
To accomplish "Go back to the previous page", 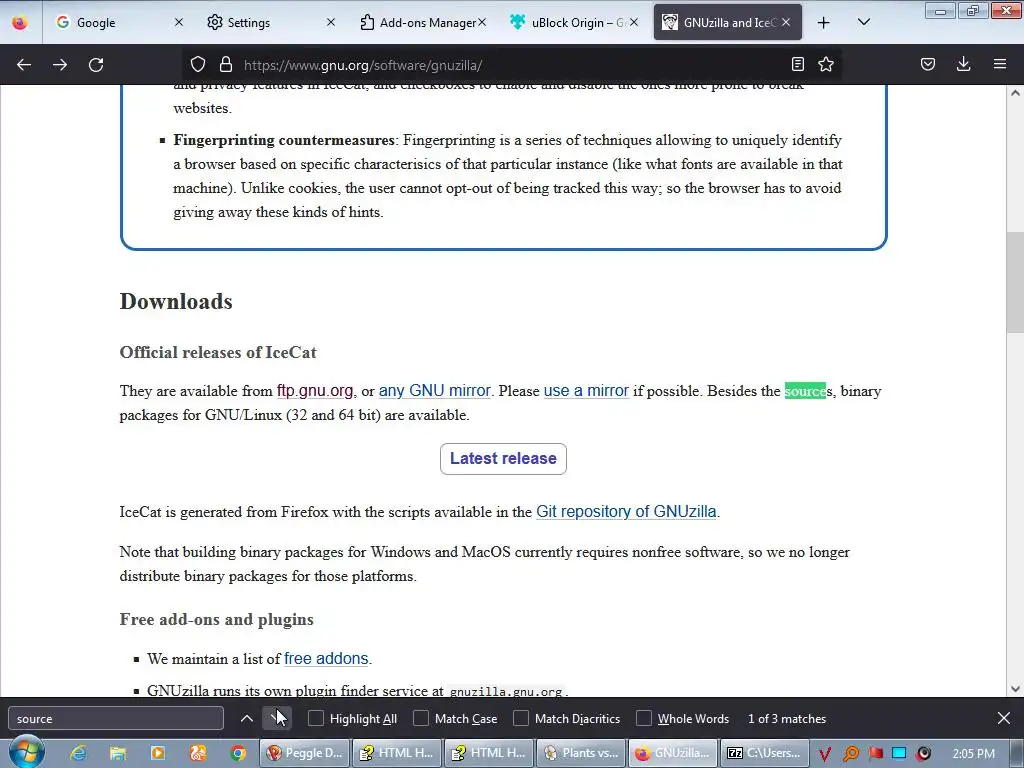I will pyautogui.click(x=24, y=65).
